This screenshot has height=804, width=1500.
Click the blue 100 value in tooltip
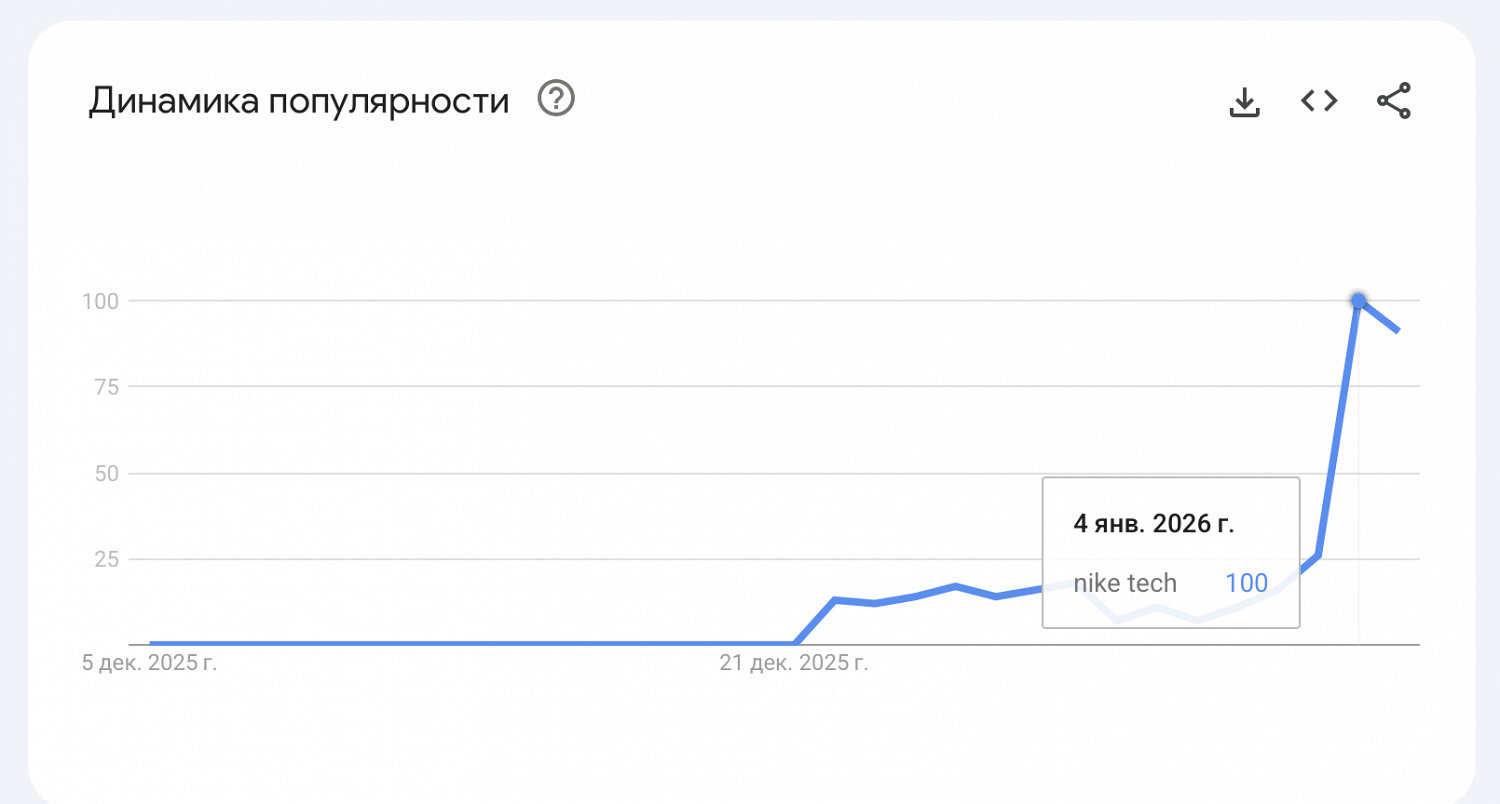coord(1246,583)
